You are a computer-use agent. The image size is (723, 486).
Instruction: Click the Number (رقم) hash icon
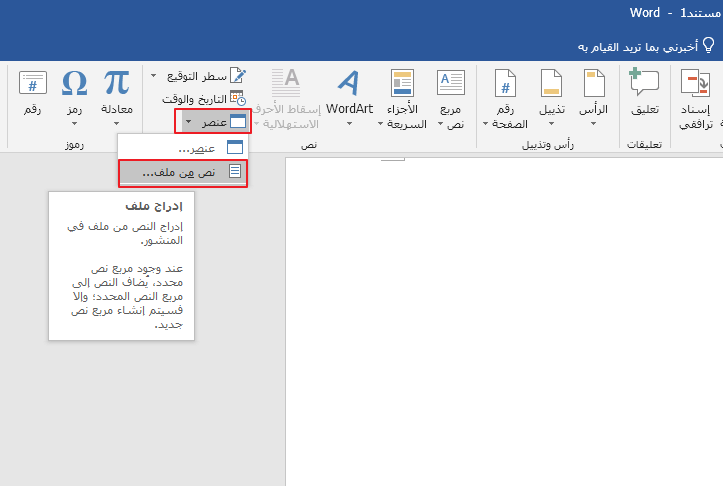pos(33,84)
